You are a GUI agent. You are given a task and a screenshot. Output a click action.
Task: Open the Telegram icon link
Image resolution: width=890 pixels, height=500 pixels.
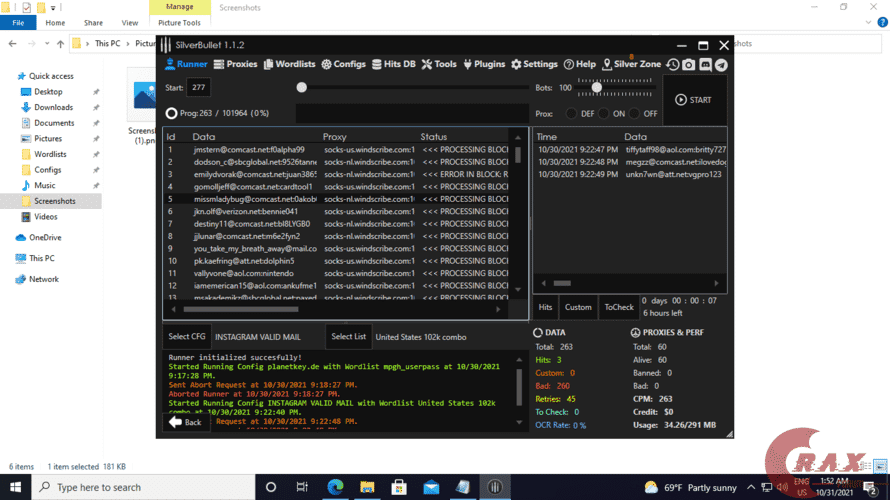coord(721,64)
